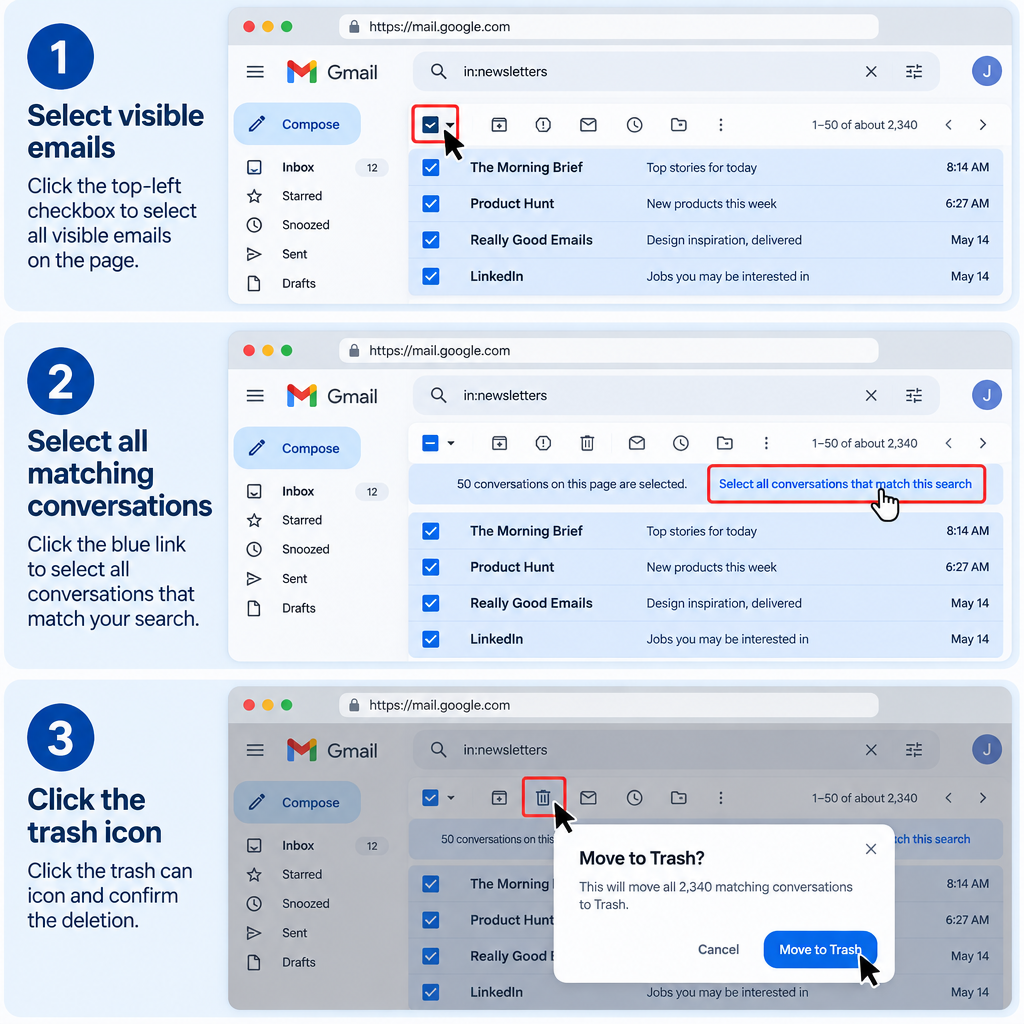The height and width of the screenshot is (1024, 1024).
Task: Click the J account avatar in step 2 Gmail
Action: (986, 394)
